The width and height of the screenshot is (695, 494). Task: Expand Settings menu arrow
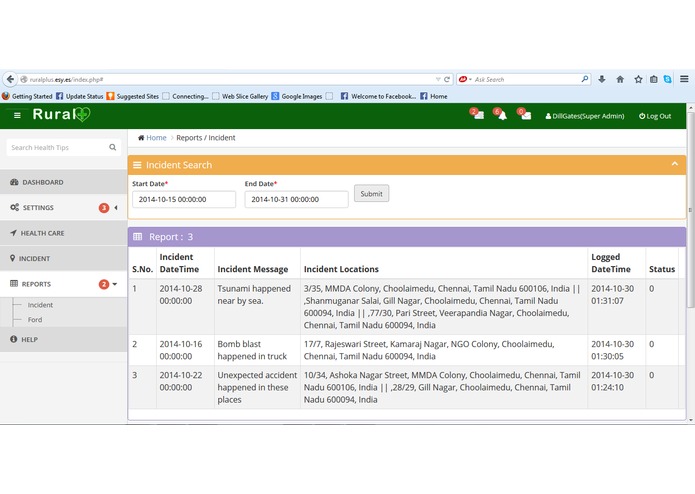coord(116,207)
